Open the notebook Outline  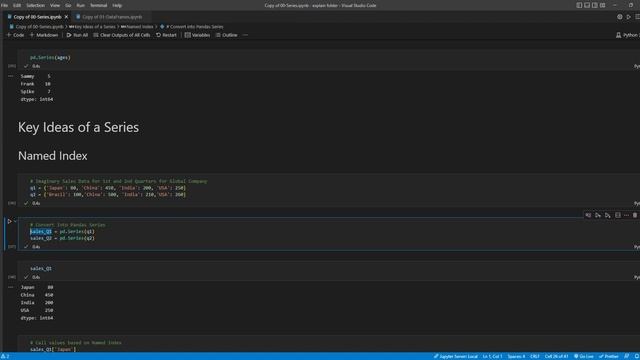pos(227,35)
